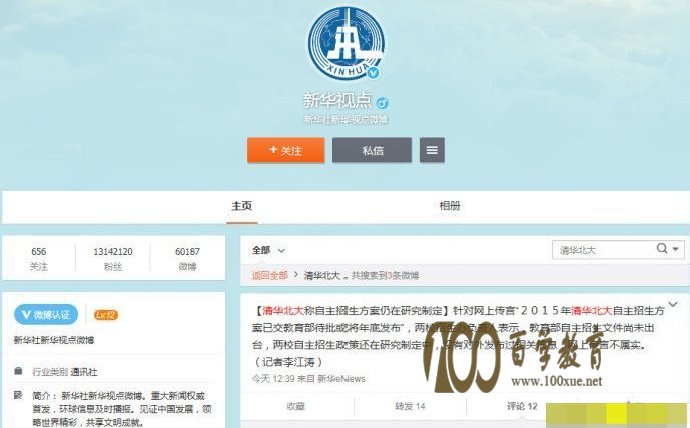Screen dimensions: 690x428
Task: Click the 行业类别 briefcase icon
Action: pos(18,371)
